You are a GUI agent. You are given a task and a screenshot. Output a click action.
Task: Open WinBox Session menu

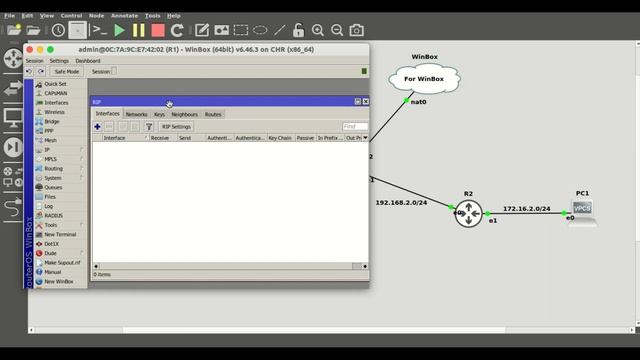pos(34,61)
